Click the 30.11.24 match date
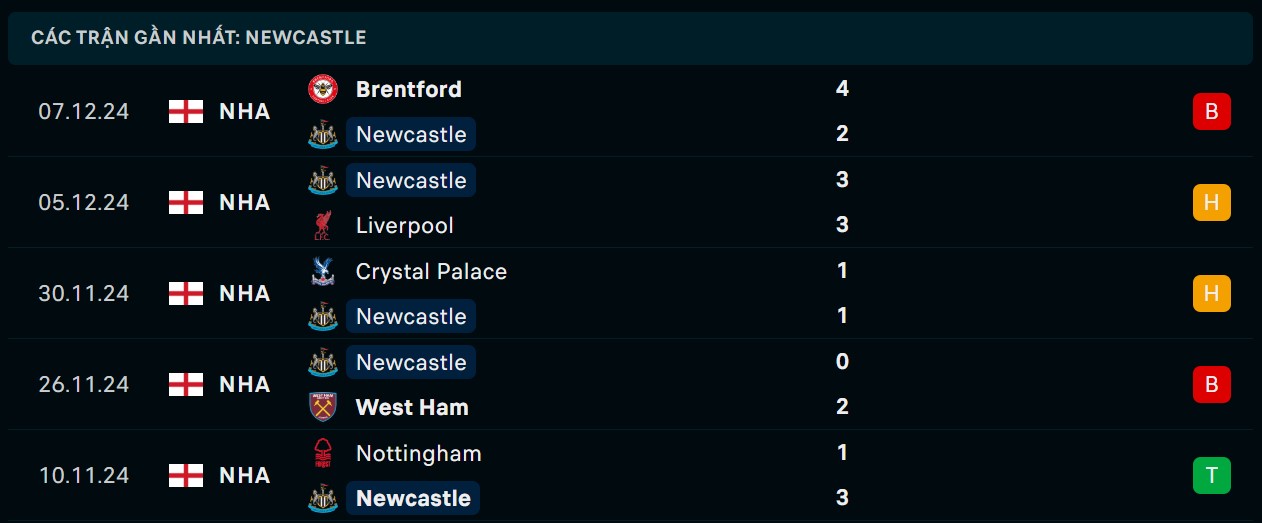The height and width of the screenshot is (523, 1262). (84, 294)
